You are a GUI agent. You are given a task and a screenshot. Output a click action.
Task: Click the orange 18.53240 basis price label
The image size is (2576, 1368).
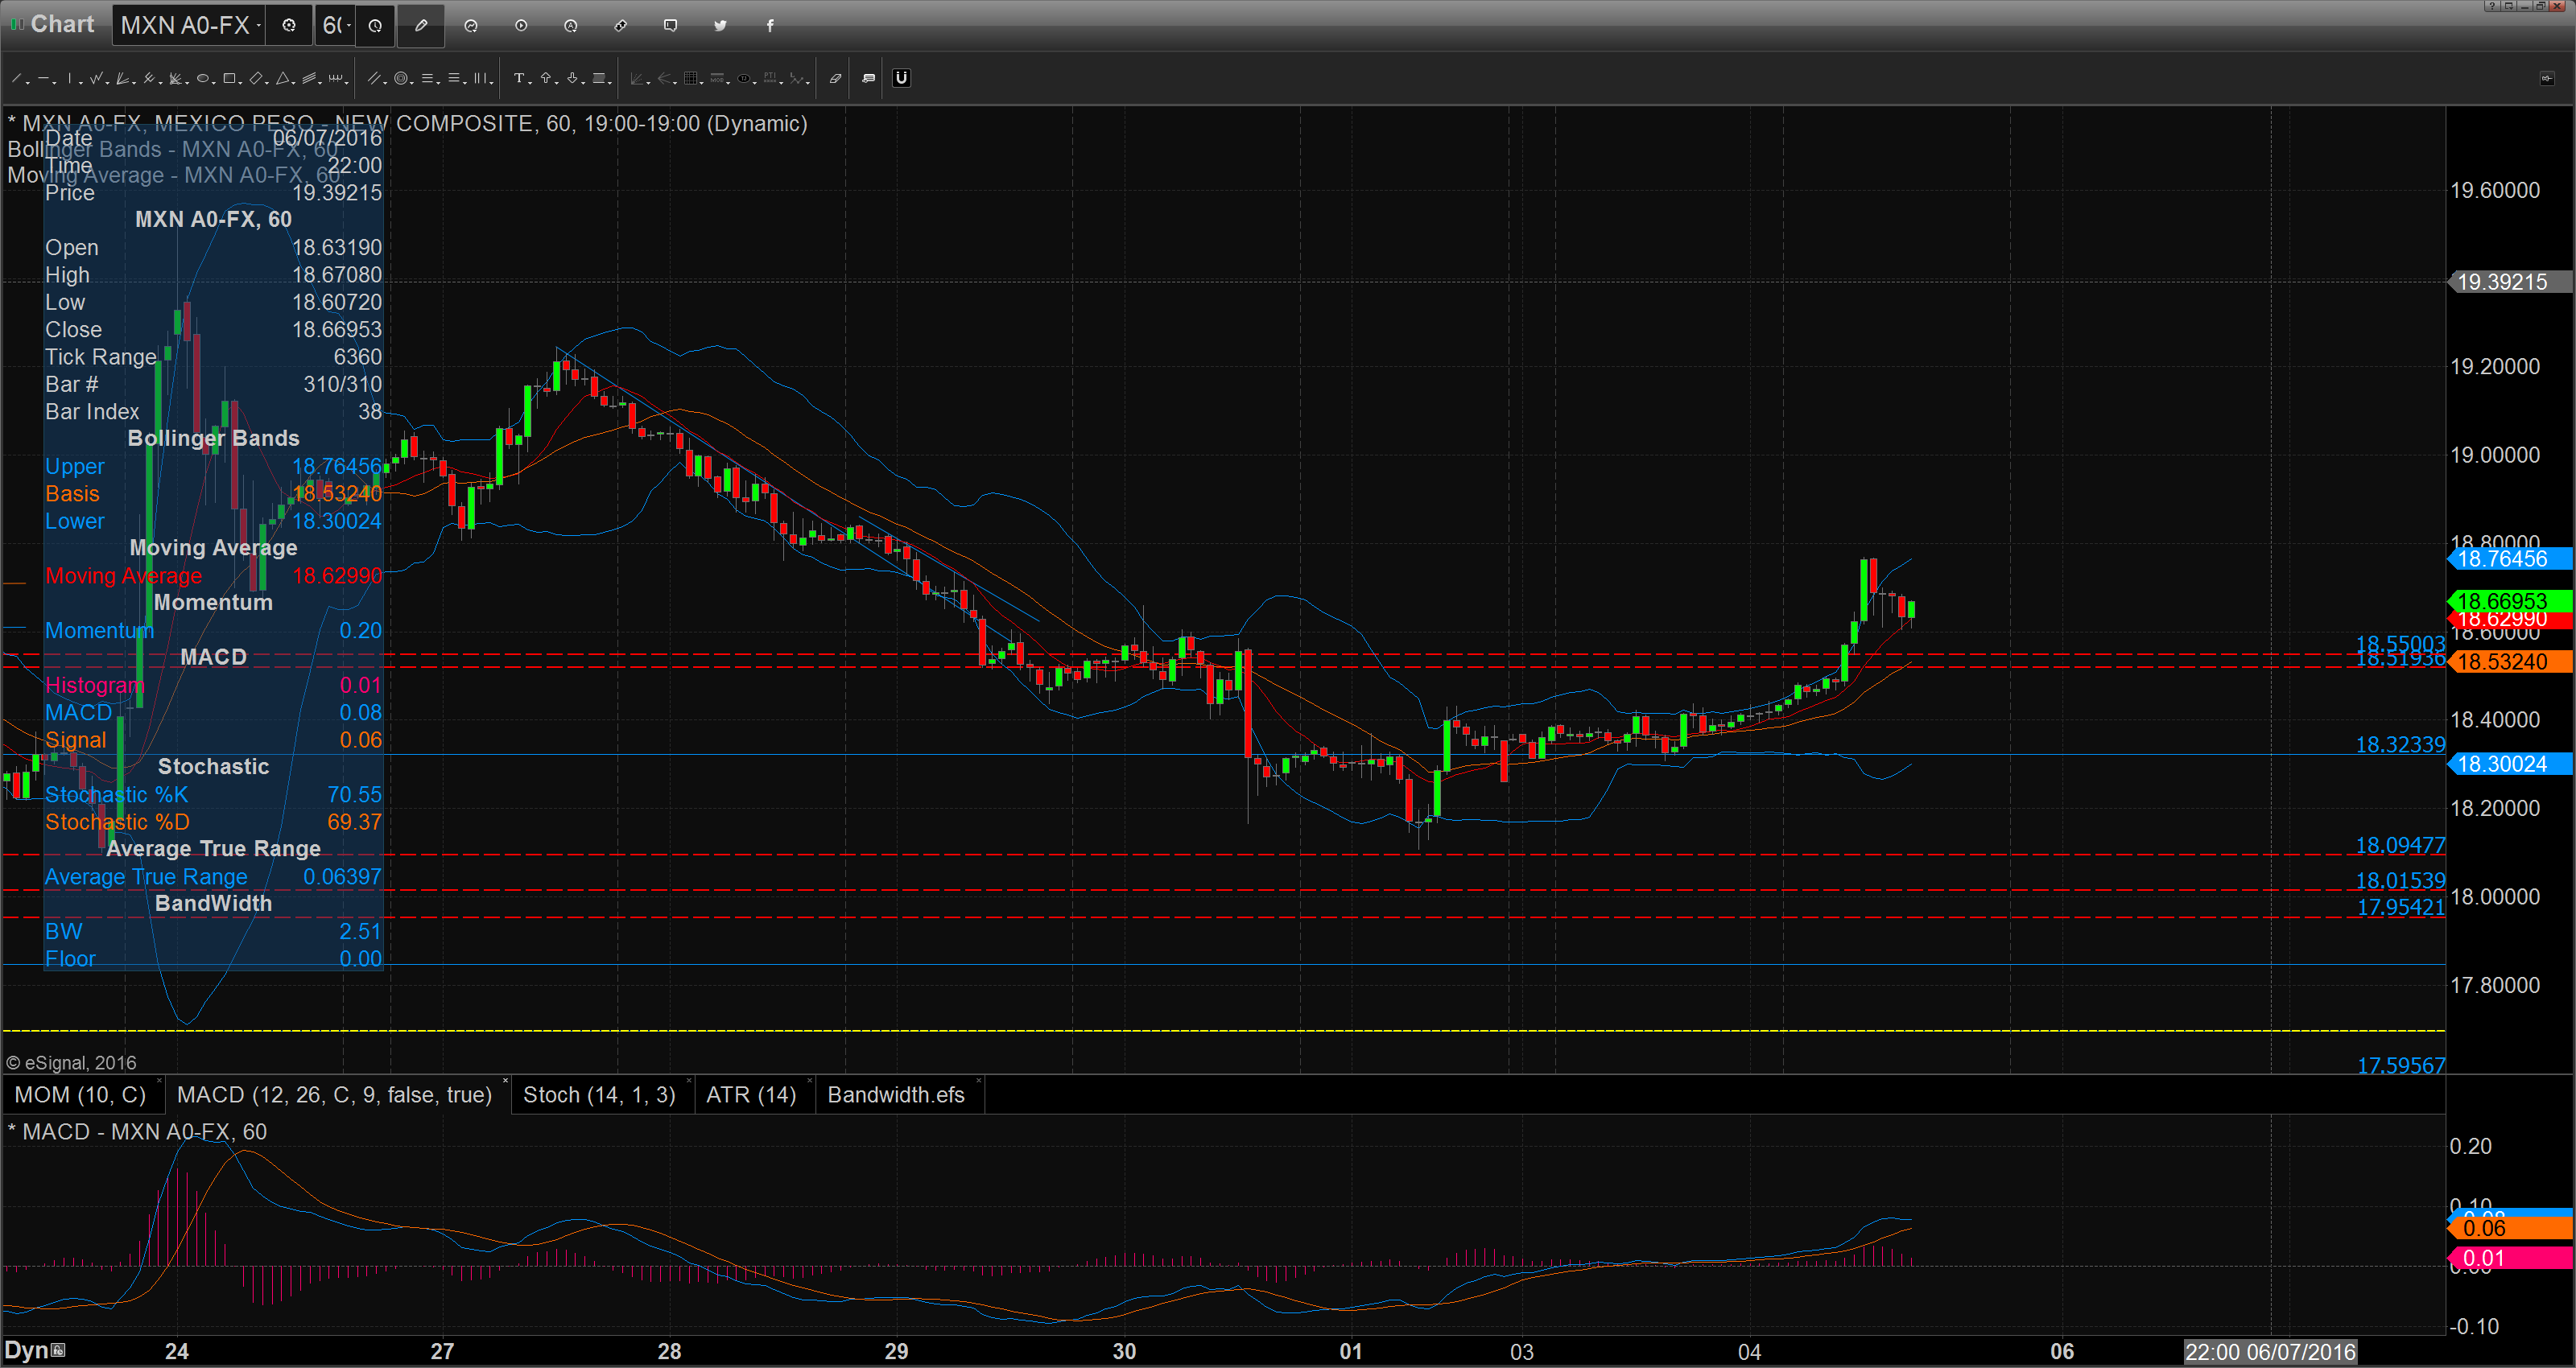pyautogui.click(x=2508, y=661)
